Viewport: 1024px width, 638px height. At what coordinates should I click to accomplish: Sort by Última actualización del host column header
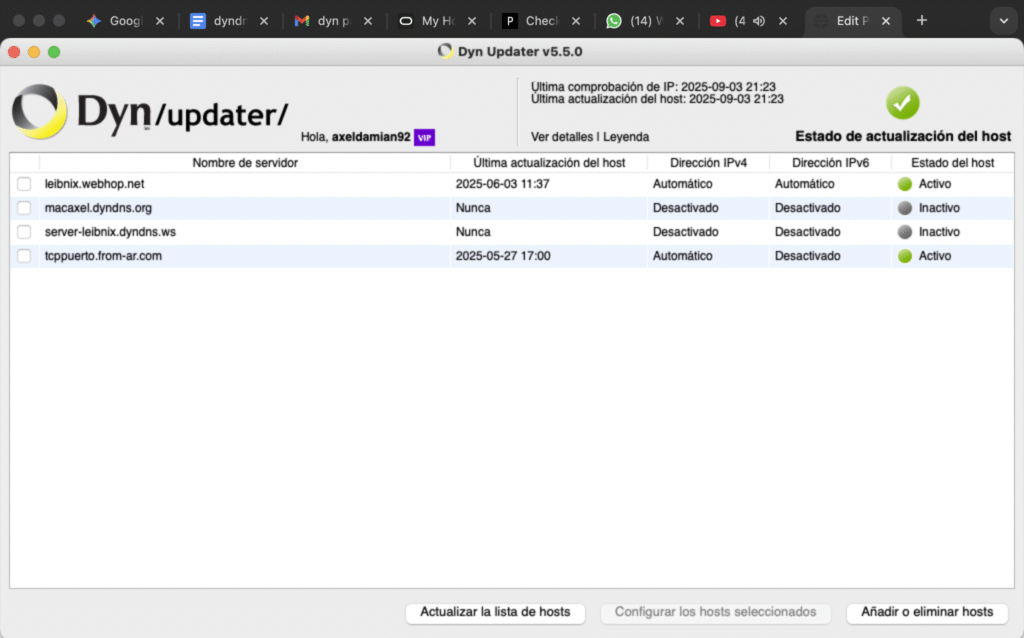549,163
